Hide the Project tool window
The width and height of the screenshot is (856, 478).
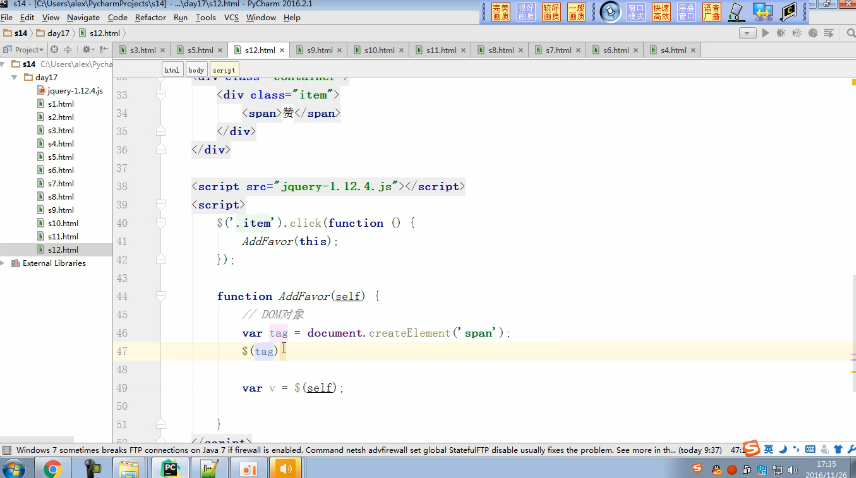pos(104,50)
